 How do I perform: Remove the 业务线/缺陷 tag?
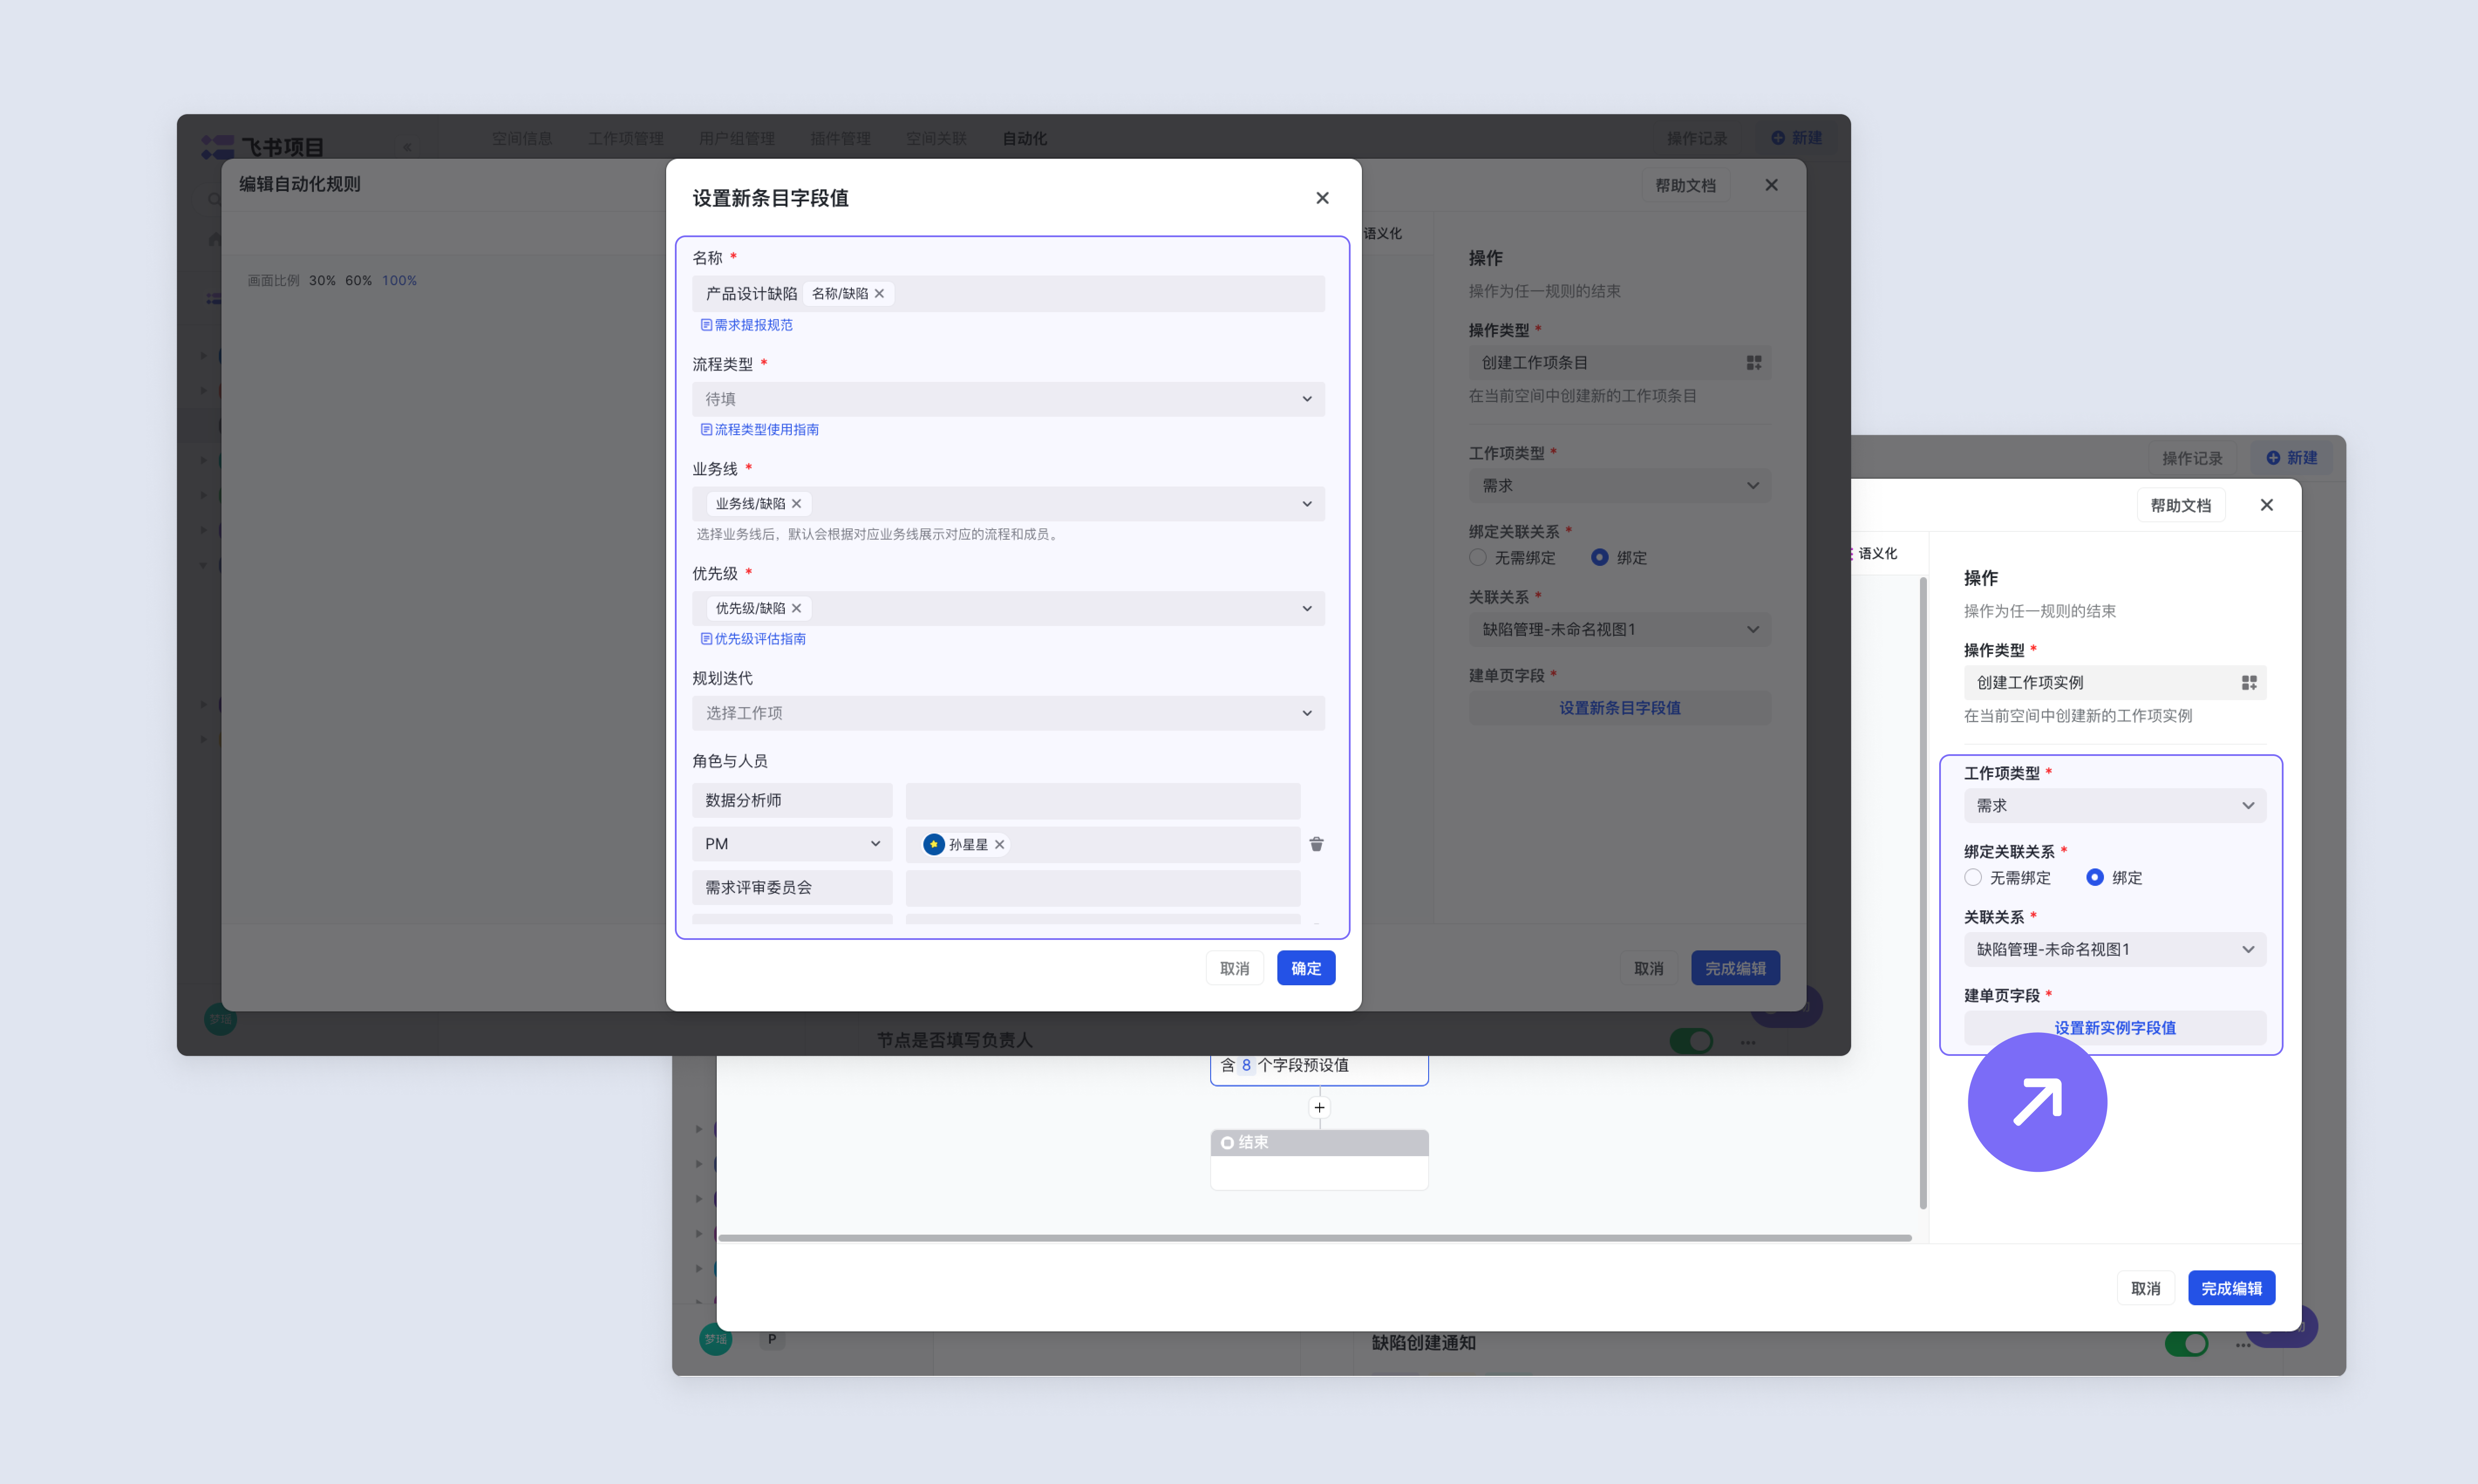[x=796, y=503]
